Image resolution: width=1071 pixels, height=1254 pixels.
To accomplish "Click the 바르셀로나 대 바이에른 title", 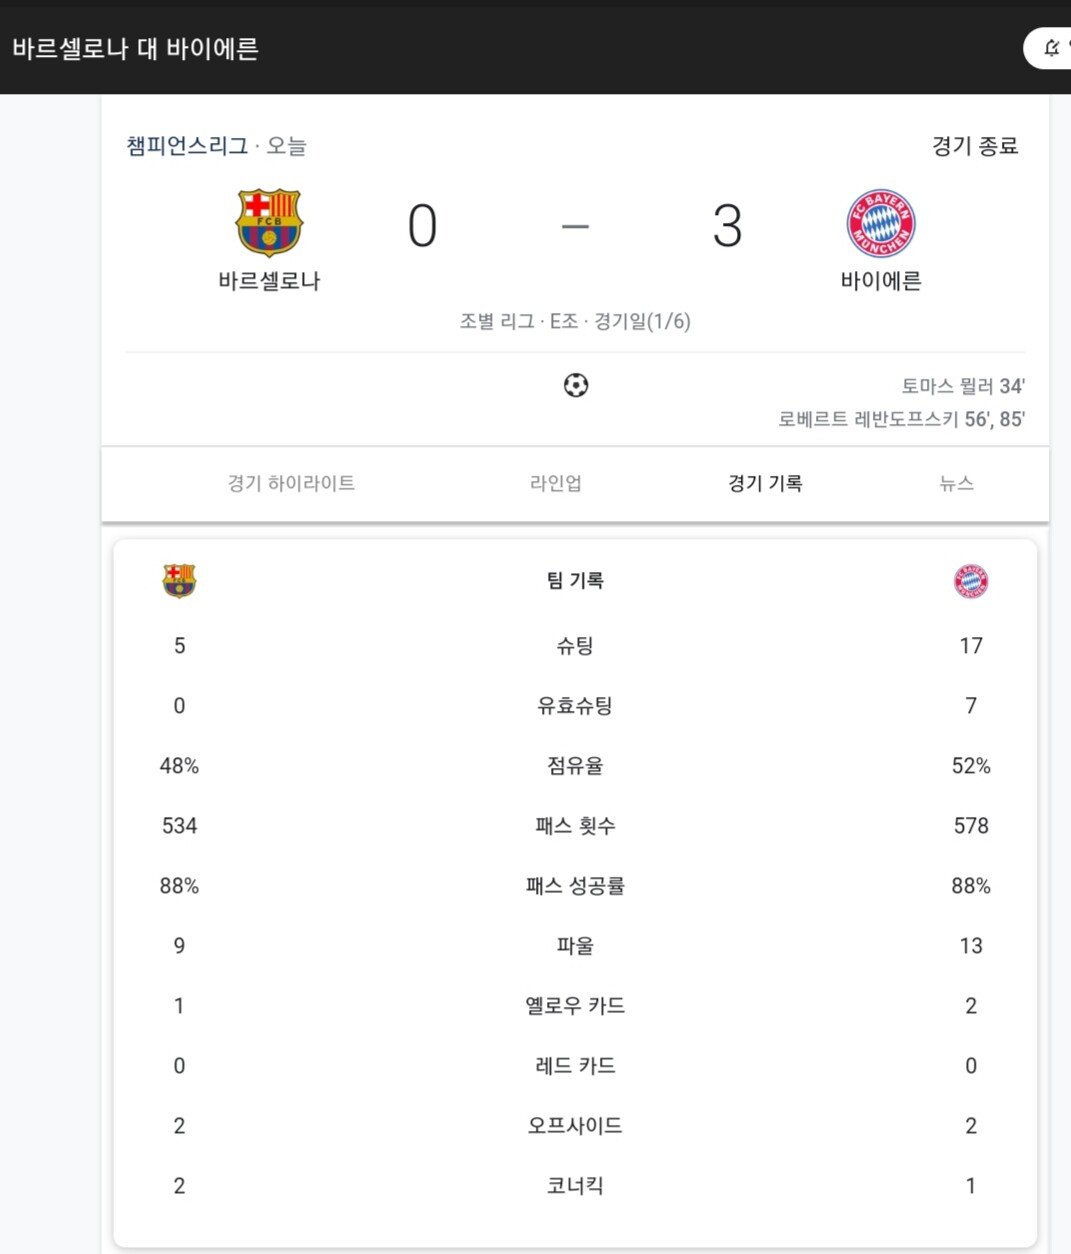I will [136, 48].
